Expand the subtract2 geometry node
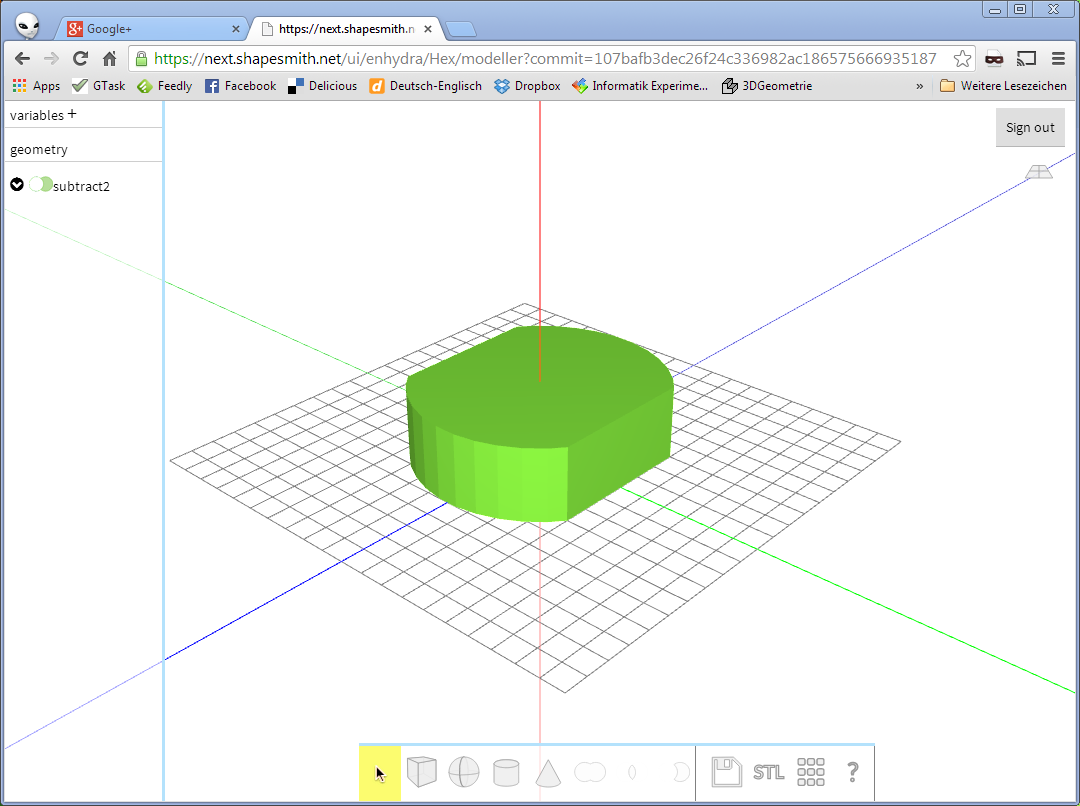The width and height of the screenshot is (1080, 806). (x=17, y=185)
